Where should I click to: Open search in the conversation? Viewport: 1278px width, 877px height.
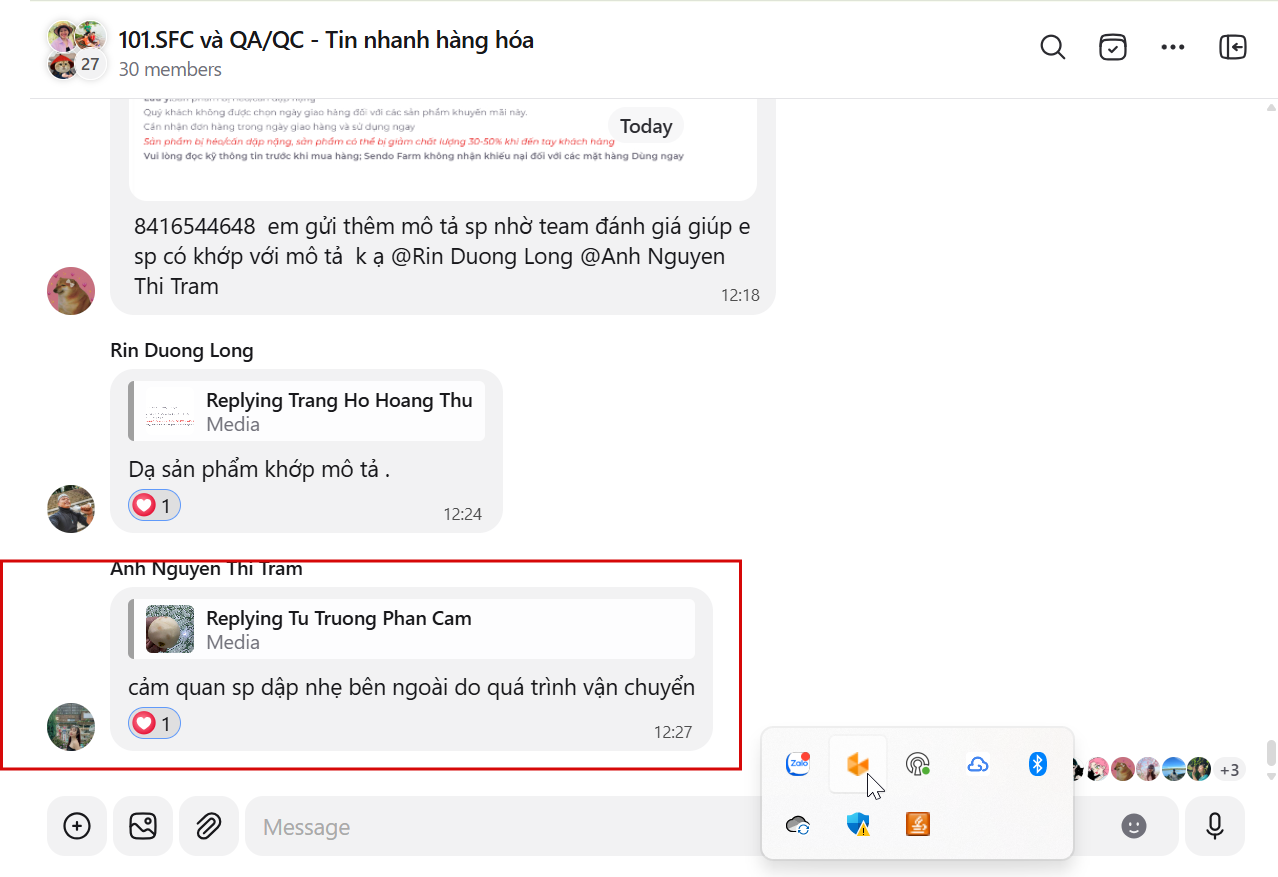(1052, 47)
